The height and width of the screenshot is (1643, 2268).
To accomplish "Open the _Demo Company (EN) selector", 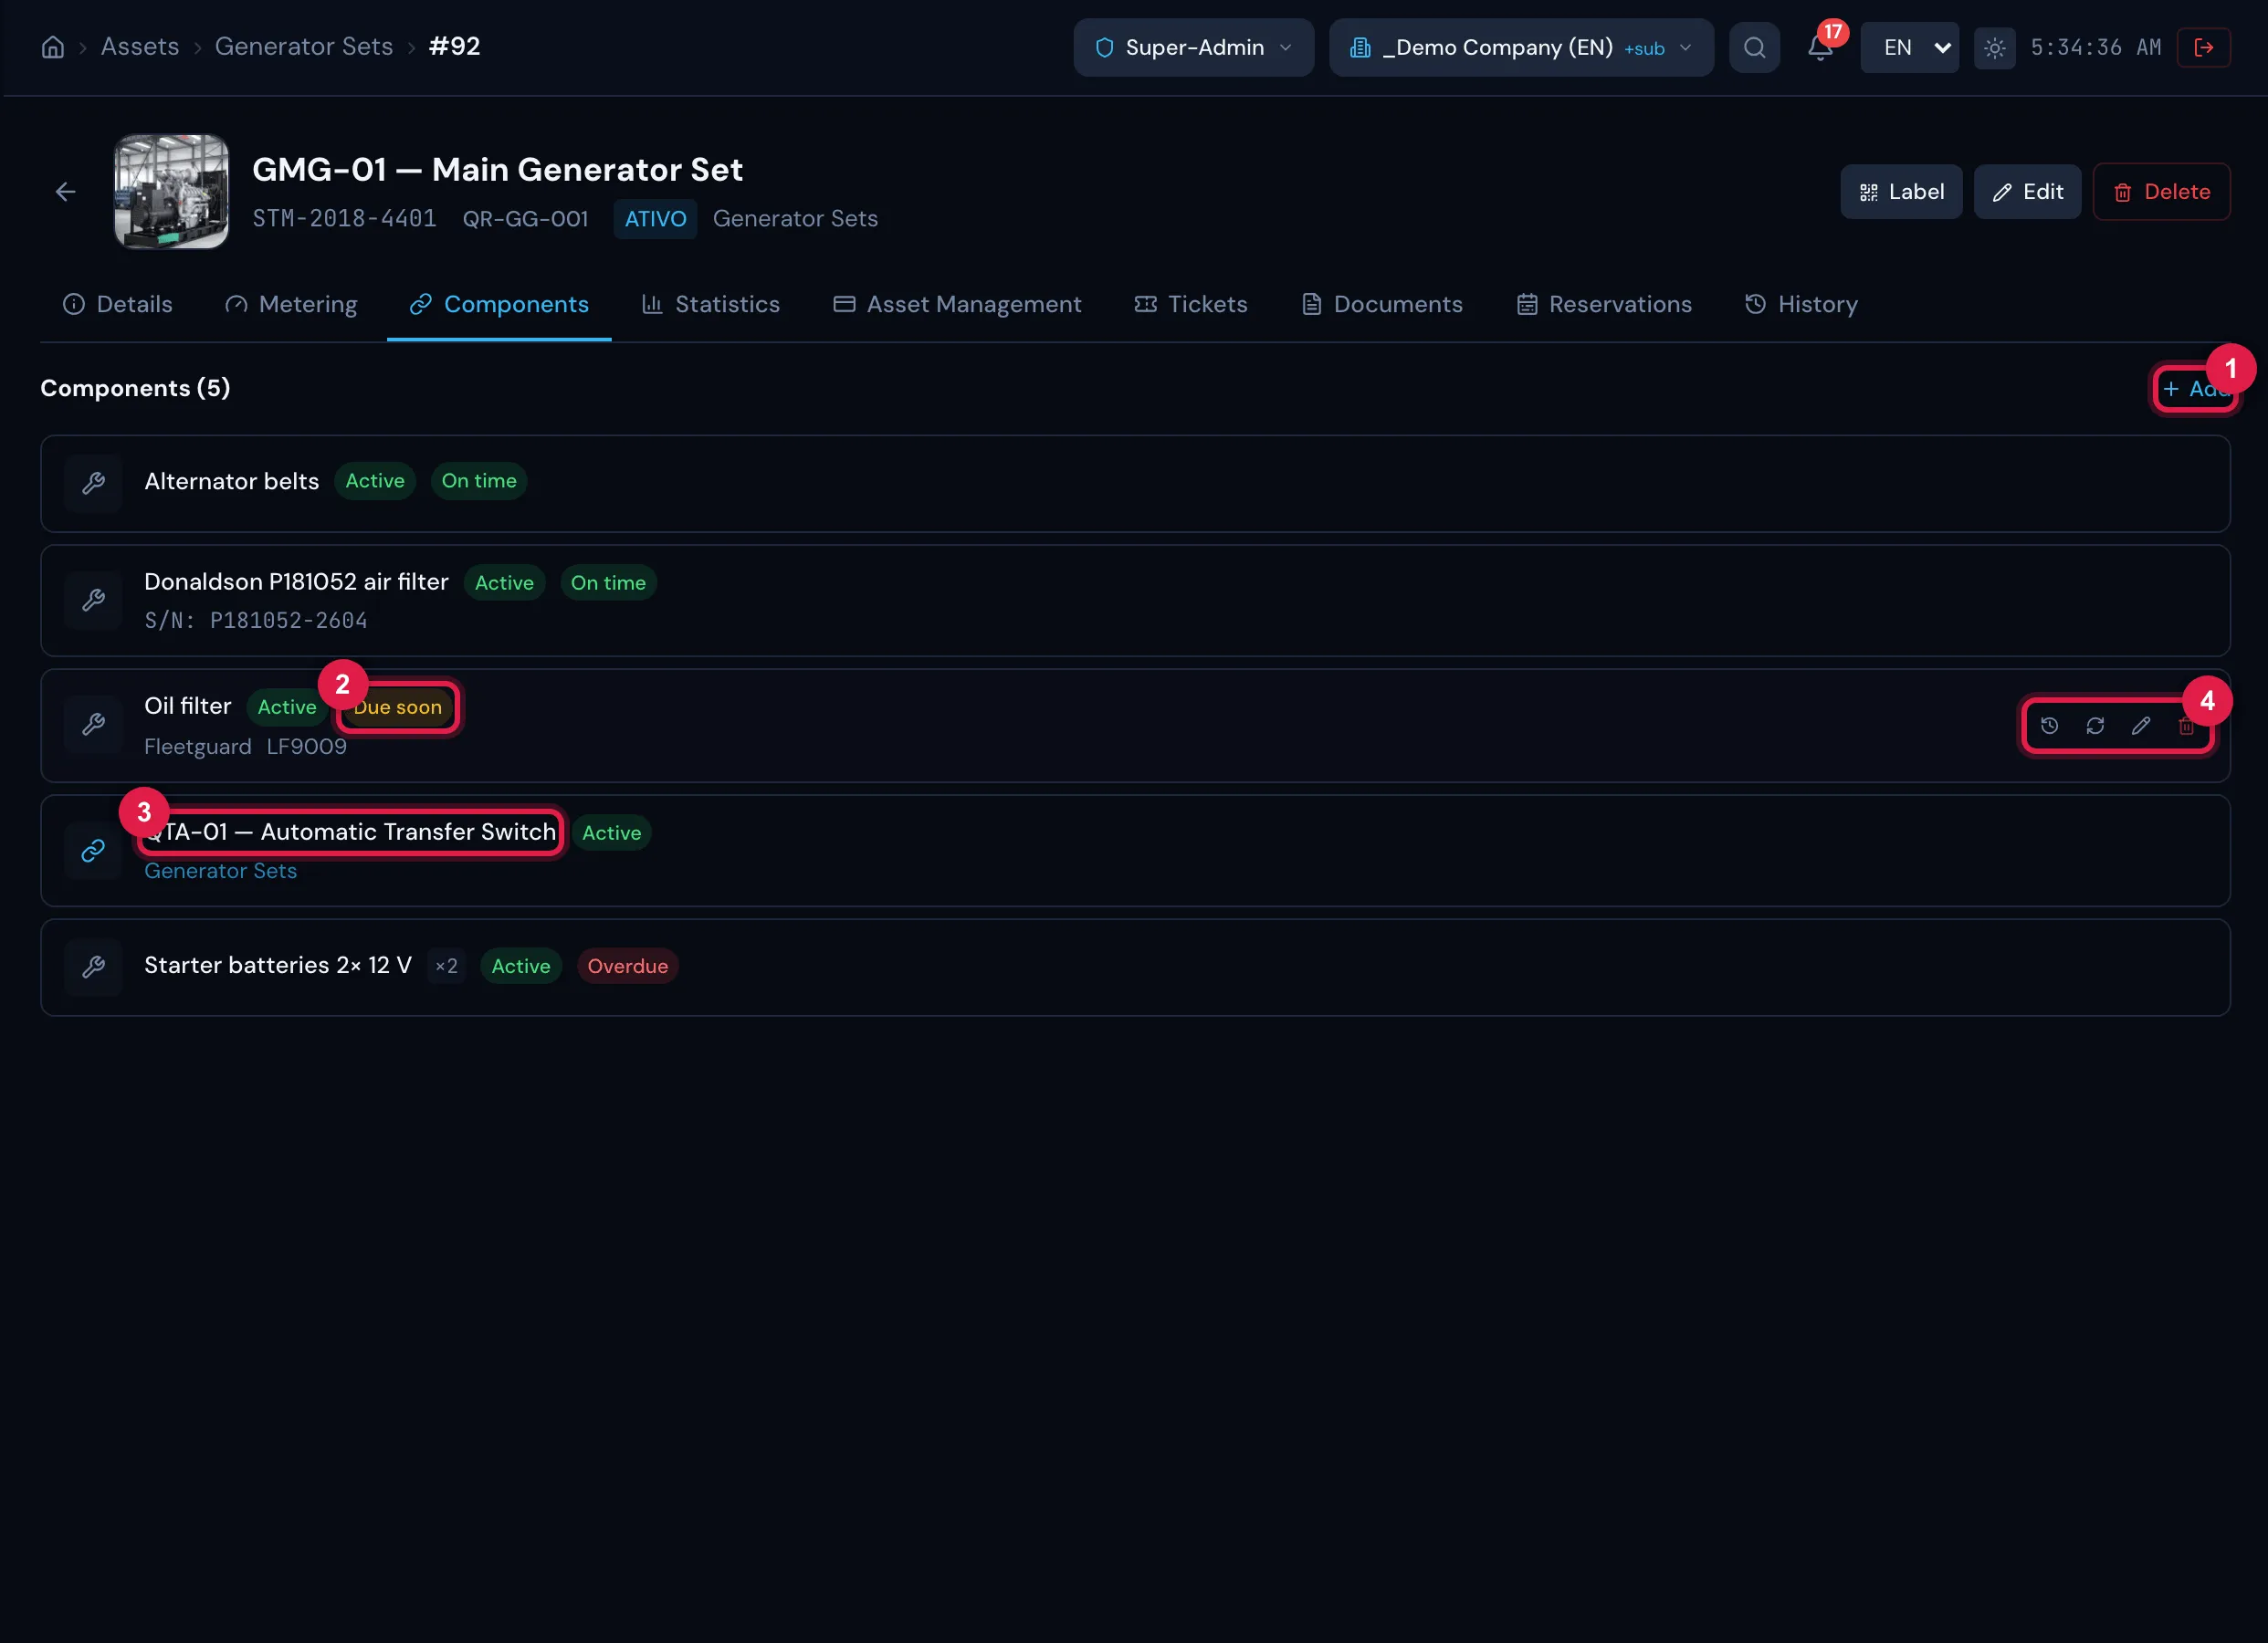I will pos(1521,47).
